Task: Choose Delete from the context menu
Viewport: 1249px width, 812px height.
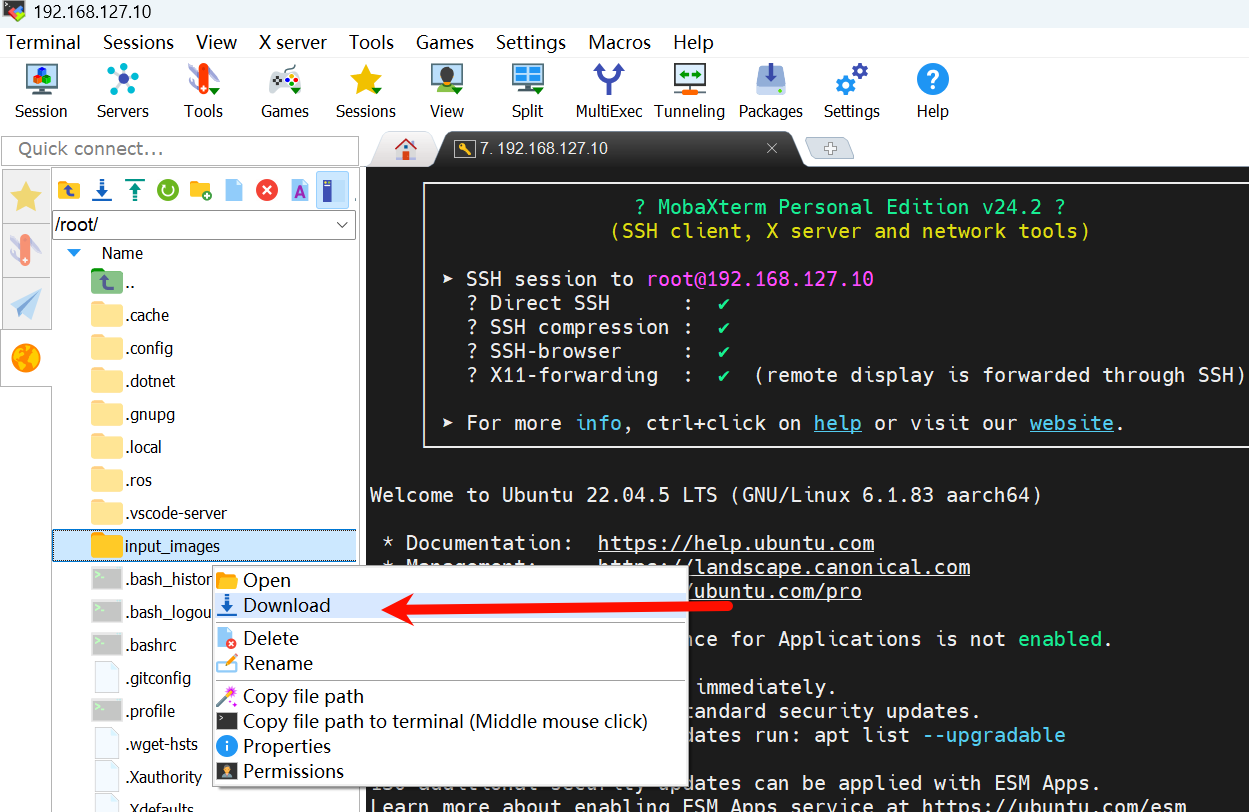Action: click(450, 638)
